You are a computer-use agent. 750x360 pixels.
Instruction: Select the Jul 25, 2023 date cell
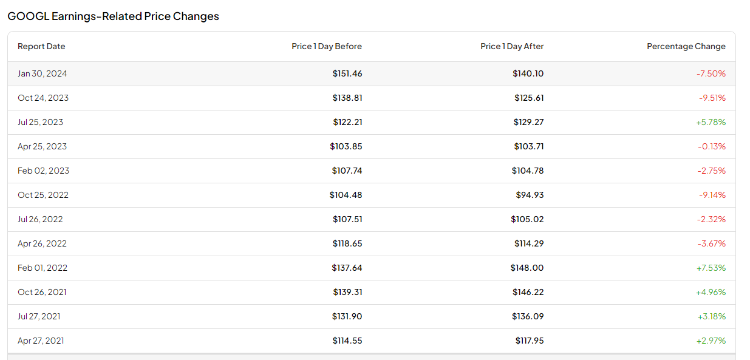(40, 122)
